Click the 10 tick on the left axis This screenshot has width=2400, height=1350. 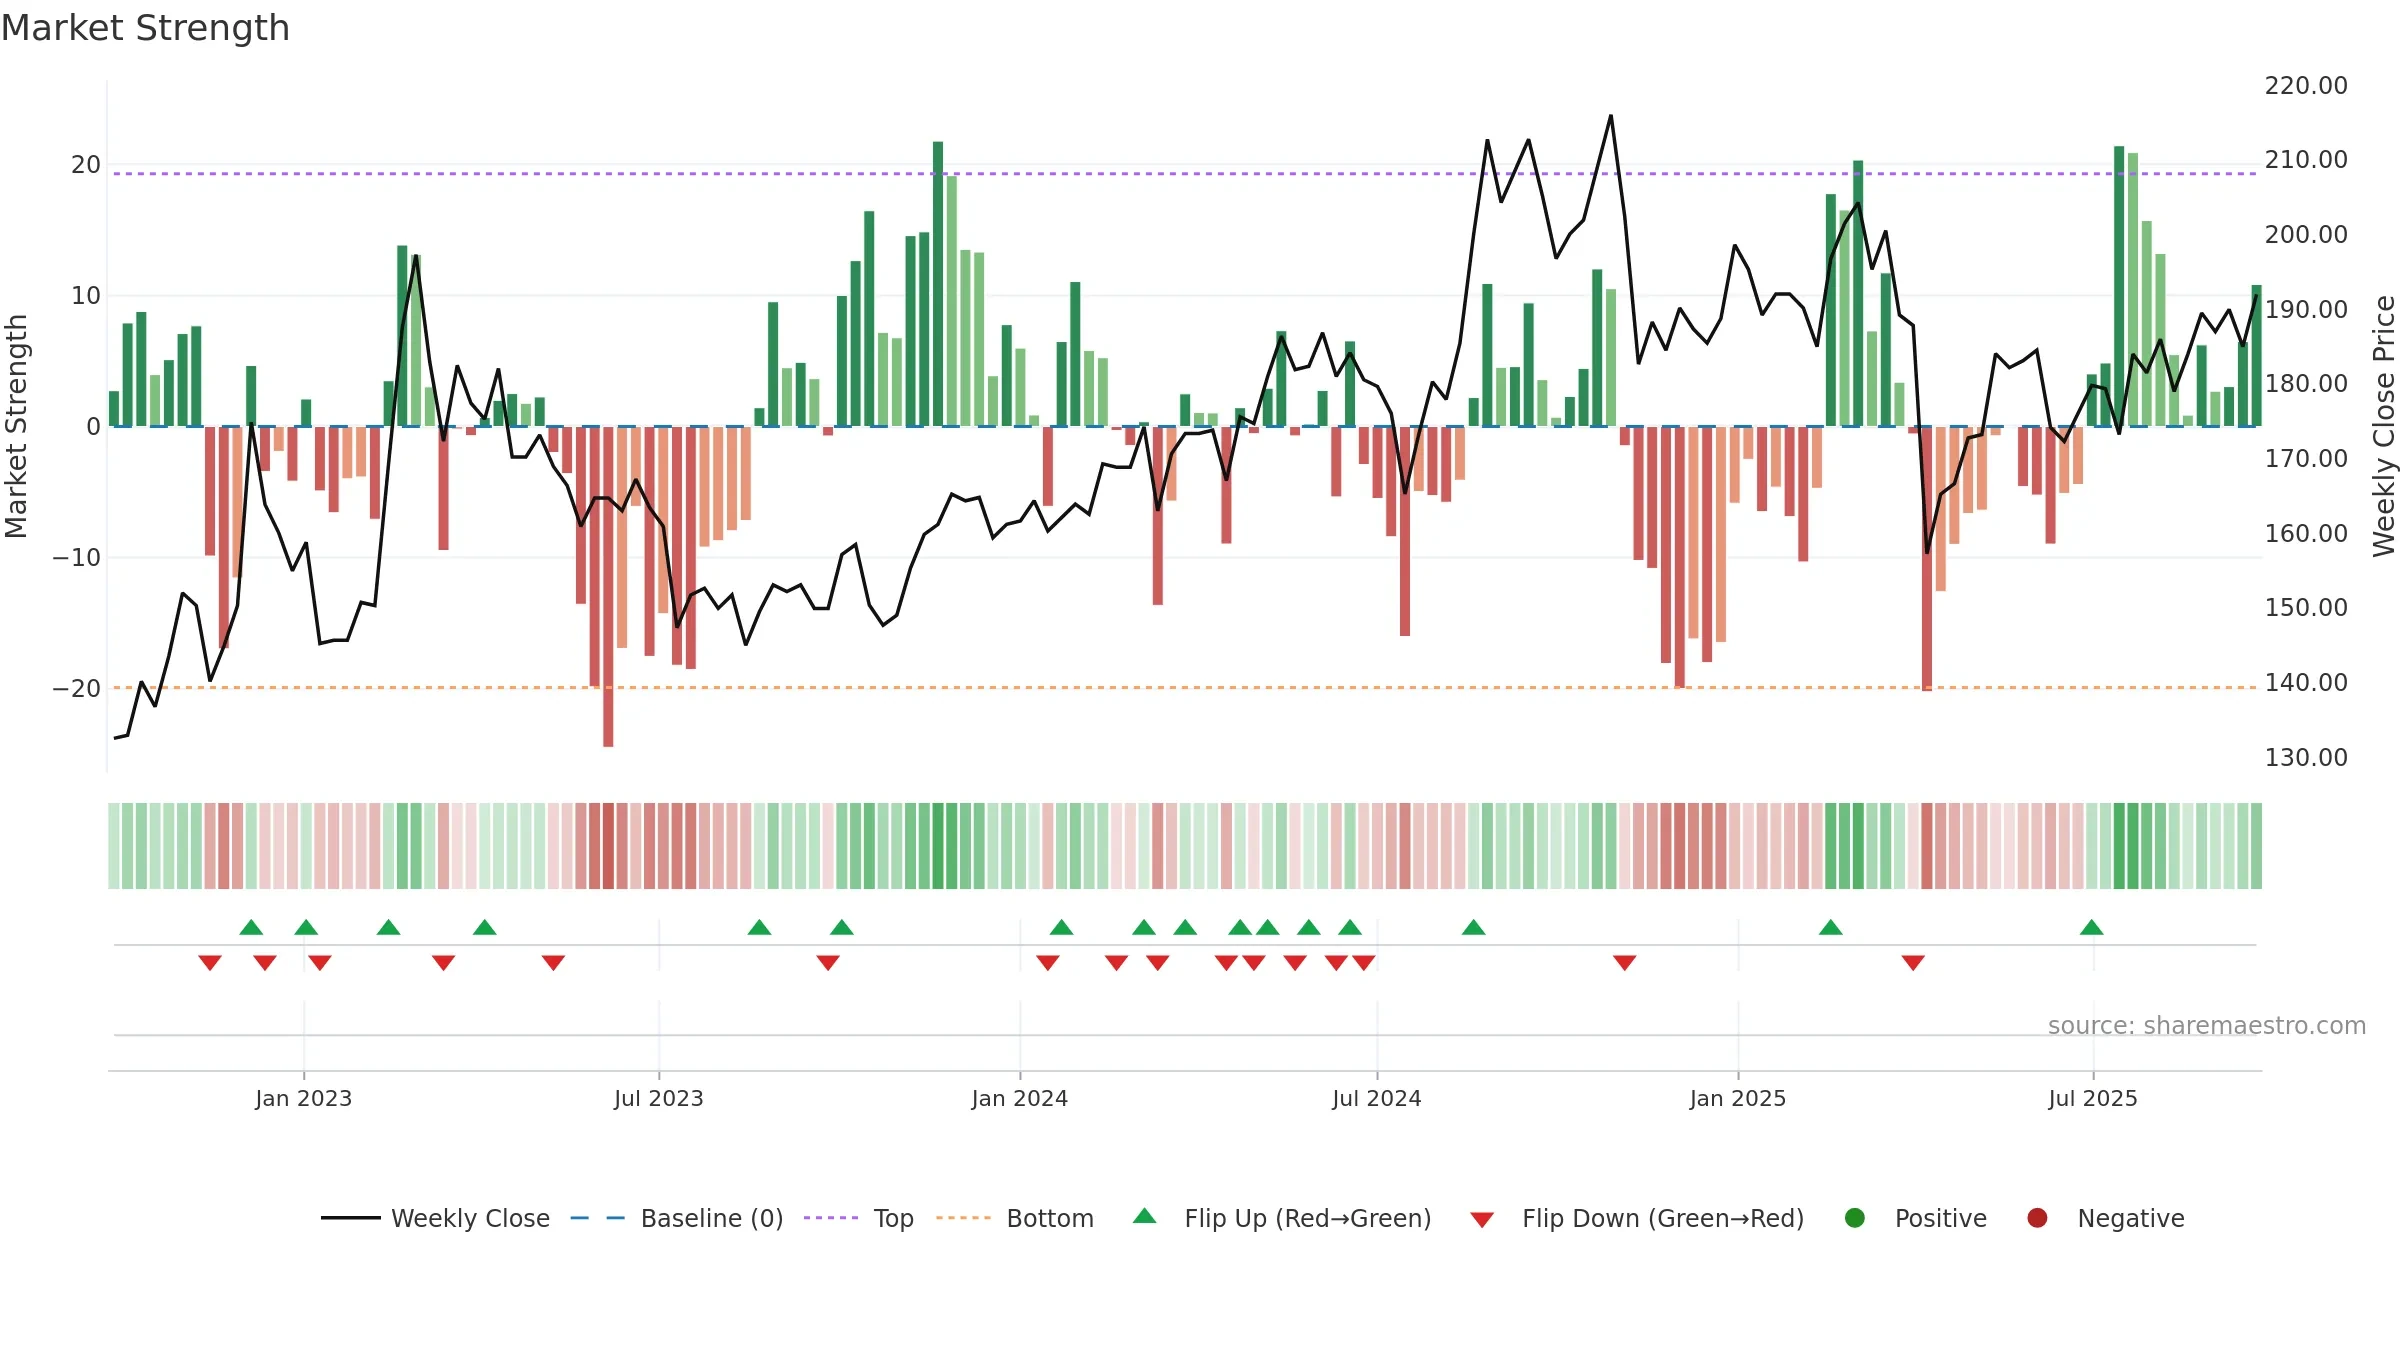(86, 296)
